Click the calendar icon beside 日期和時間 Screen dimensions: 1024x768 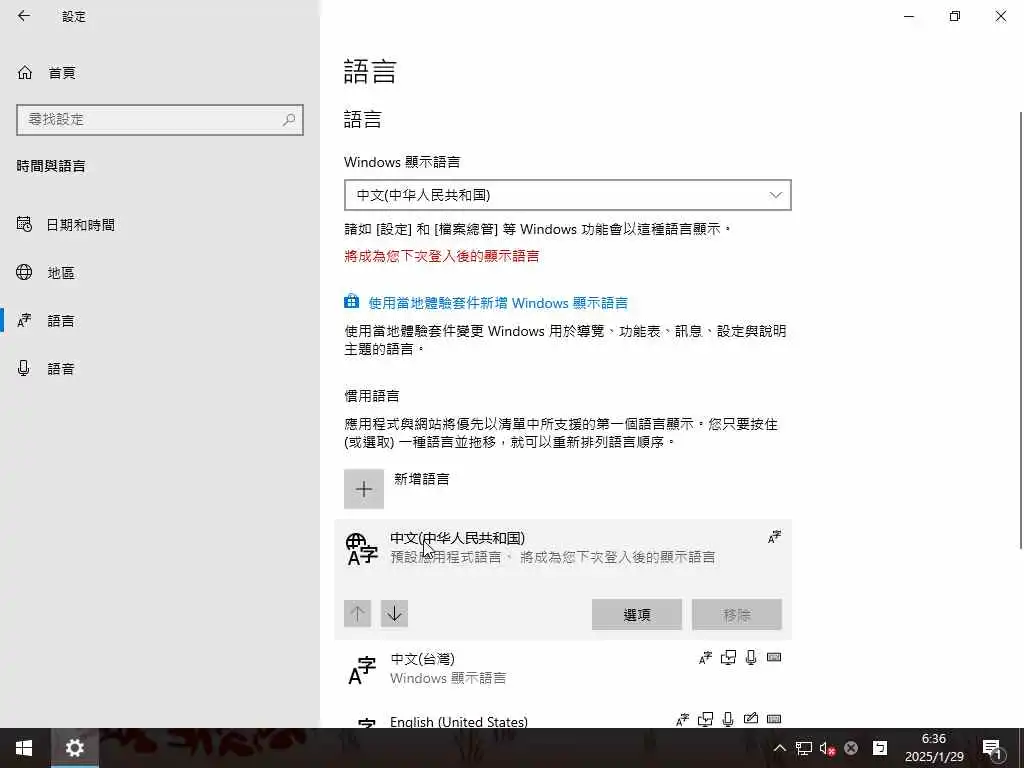[x=24, y=224]
